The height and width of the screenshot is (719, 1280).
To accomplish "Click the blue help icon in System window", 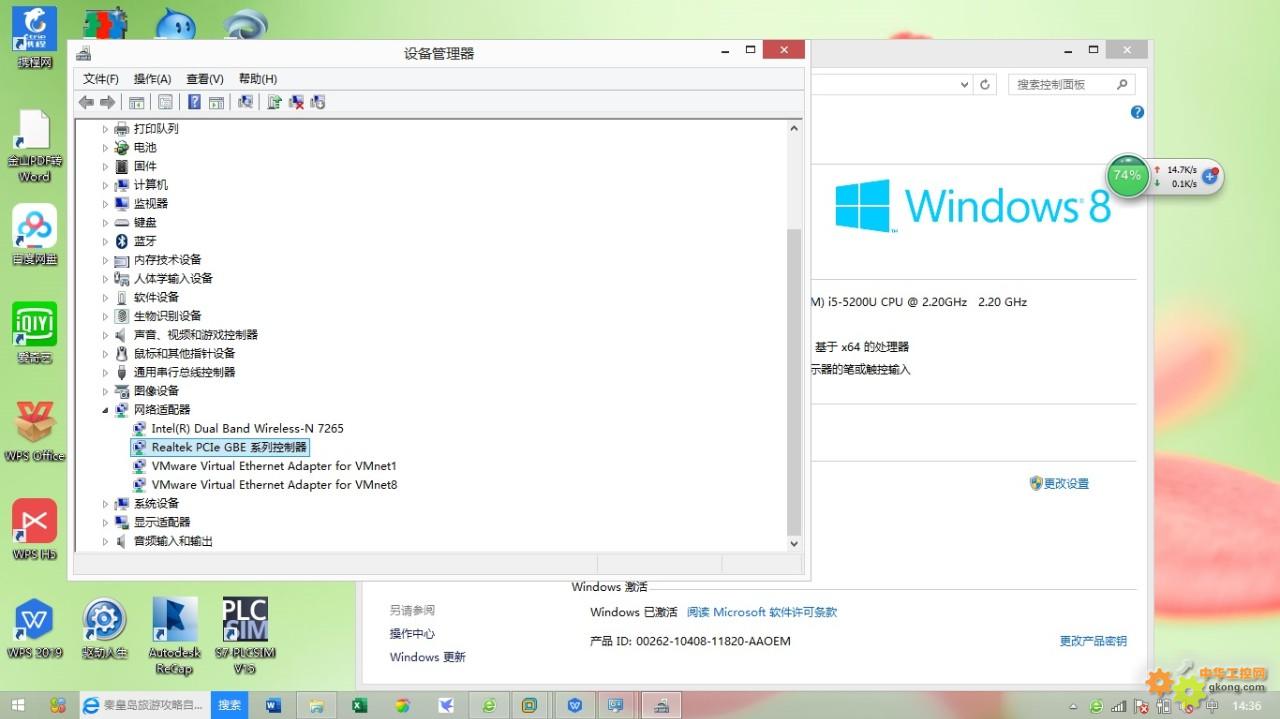I will point(1137,112).
